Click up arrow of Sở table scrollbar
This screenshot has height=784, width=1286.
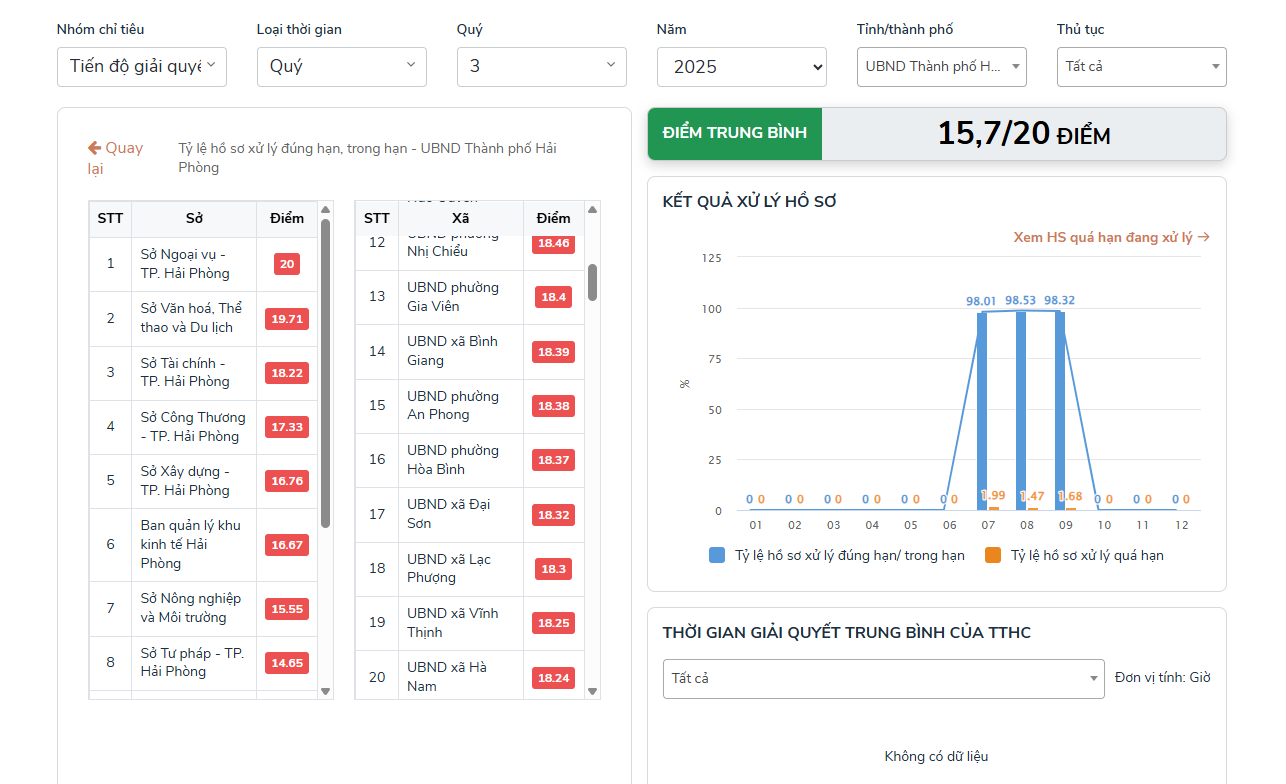(x=325, y=210)
